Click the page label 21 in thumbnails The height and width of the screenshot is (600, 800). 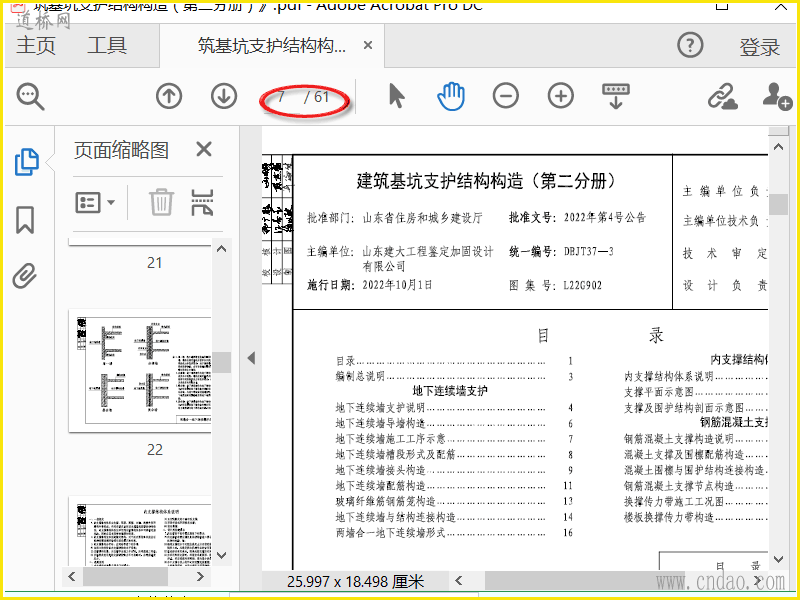pyautogui.click(x=155, y=263)
